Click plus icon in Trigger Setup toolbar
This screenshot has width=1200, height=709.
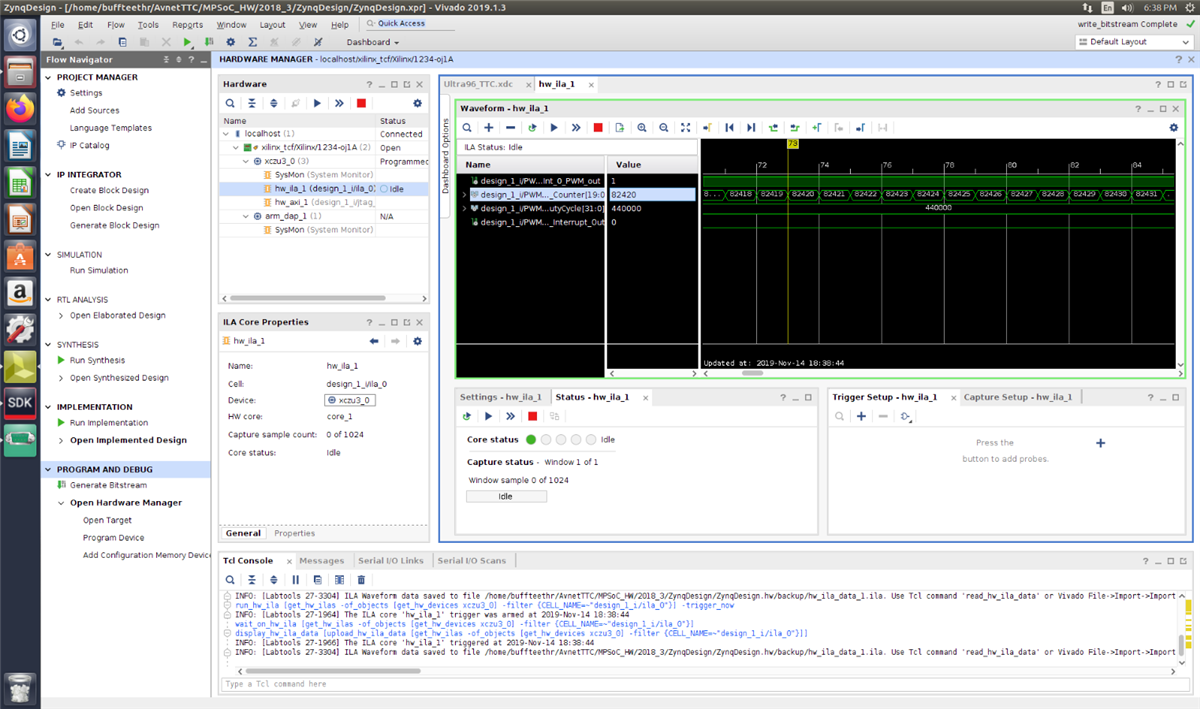pos(861,416)
